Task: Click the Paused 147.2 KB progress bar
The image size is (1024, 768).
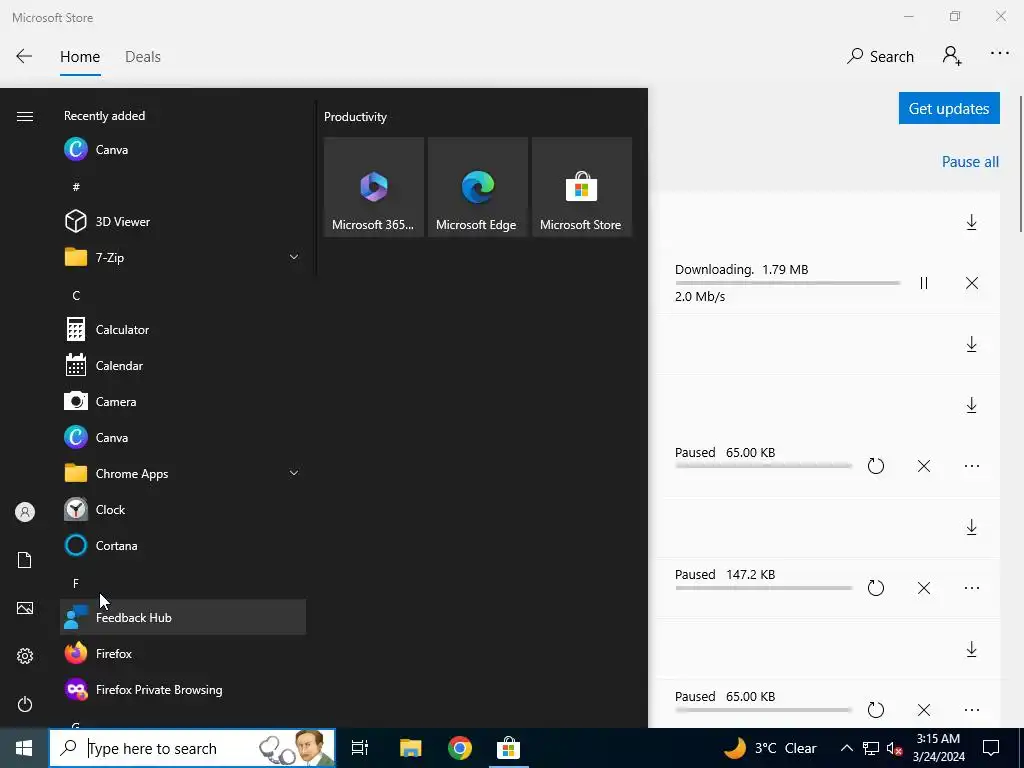Action: [x=763, y=588]
